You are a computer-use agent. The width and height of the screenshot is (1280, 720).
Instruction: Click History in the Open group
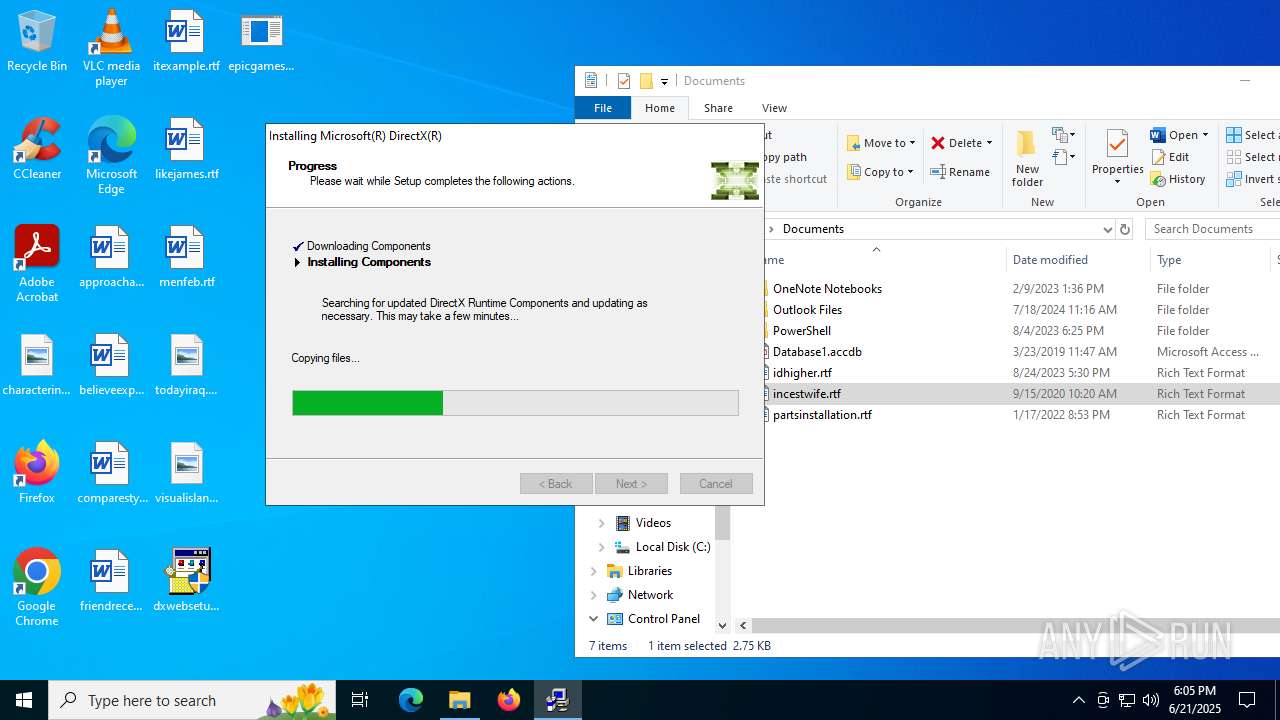coord(1178,179)
